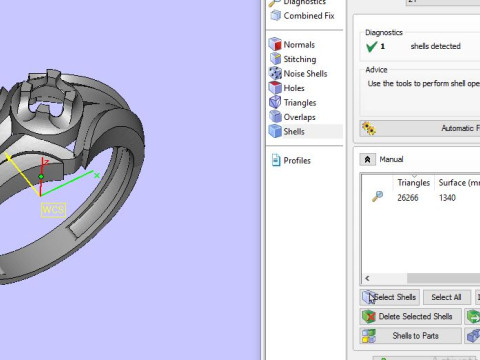Click the Shells to Parts button
The width and height of the screenshot is (480, 360).
click(411, 336)
